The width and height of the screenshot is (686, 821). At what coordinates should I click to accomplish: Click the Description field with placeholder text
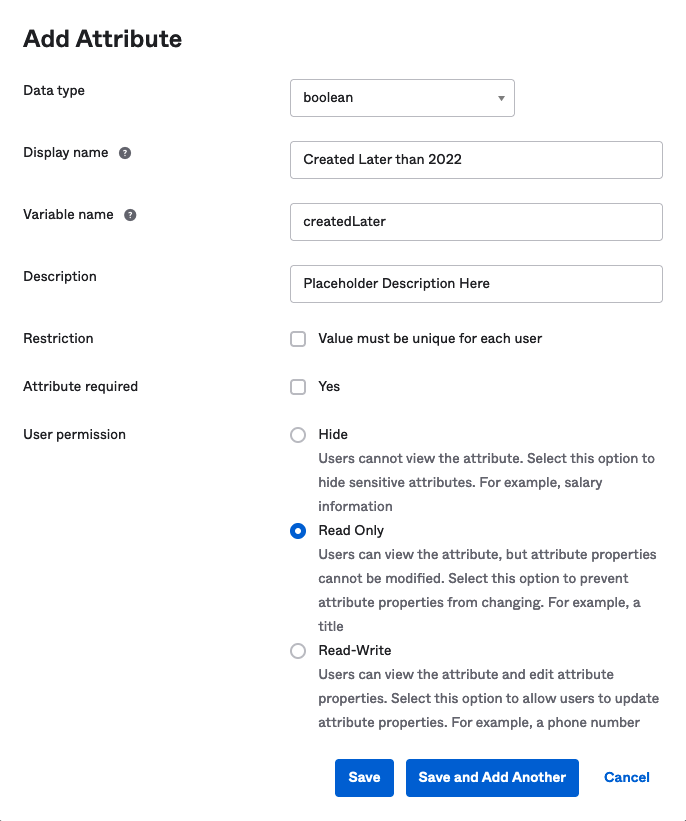tap(476, 284)
